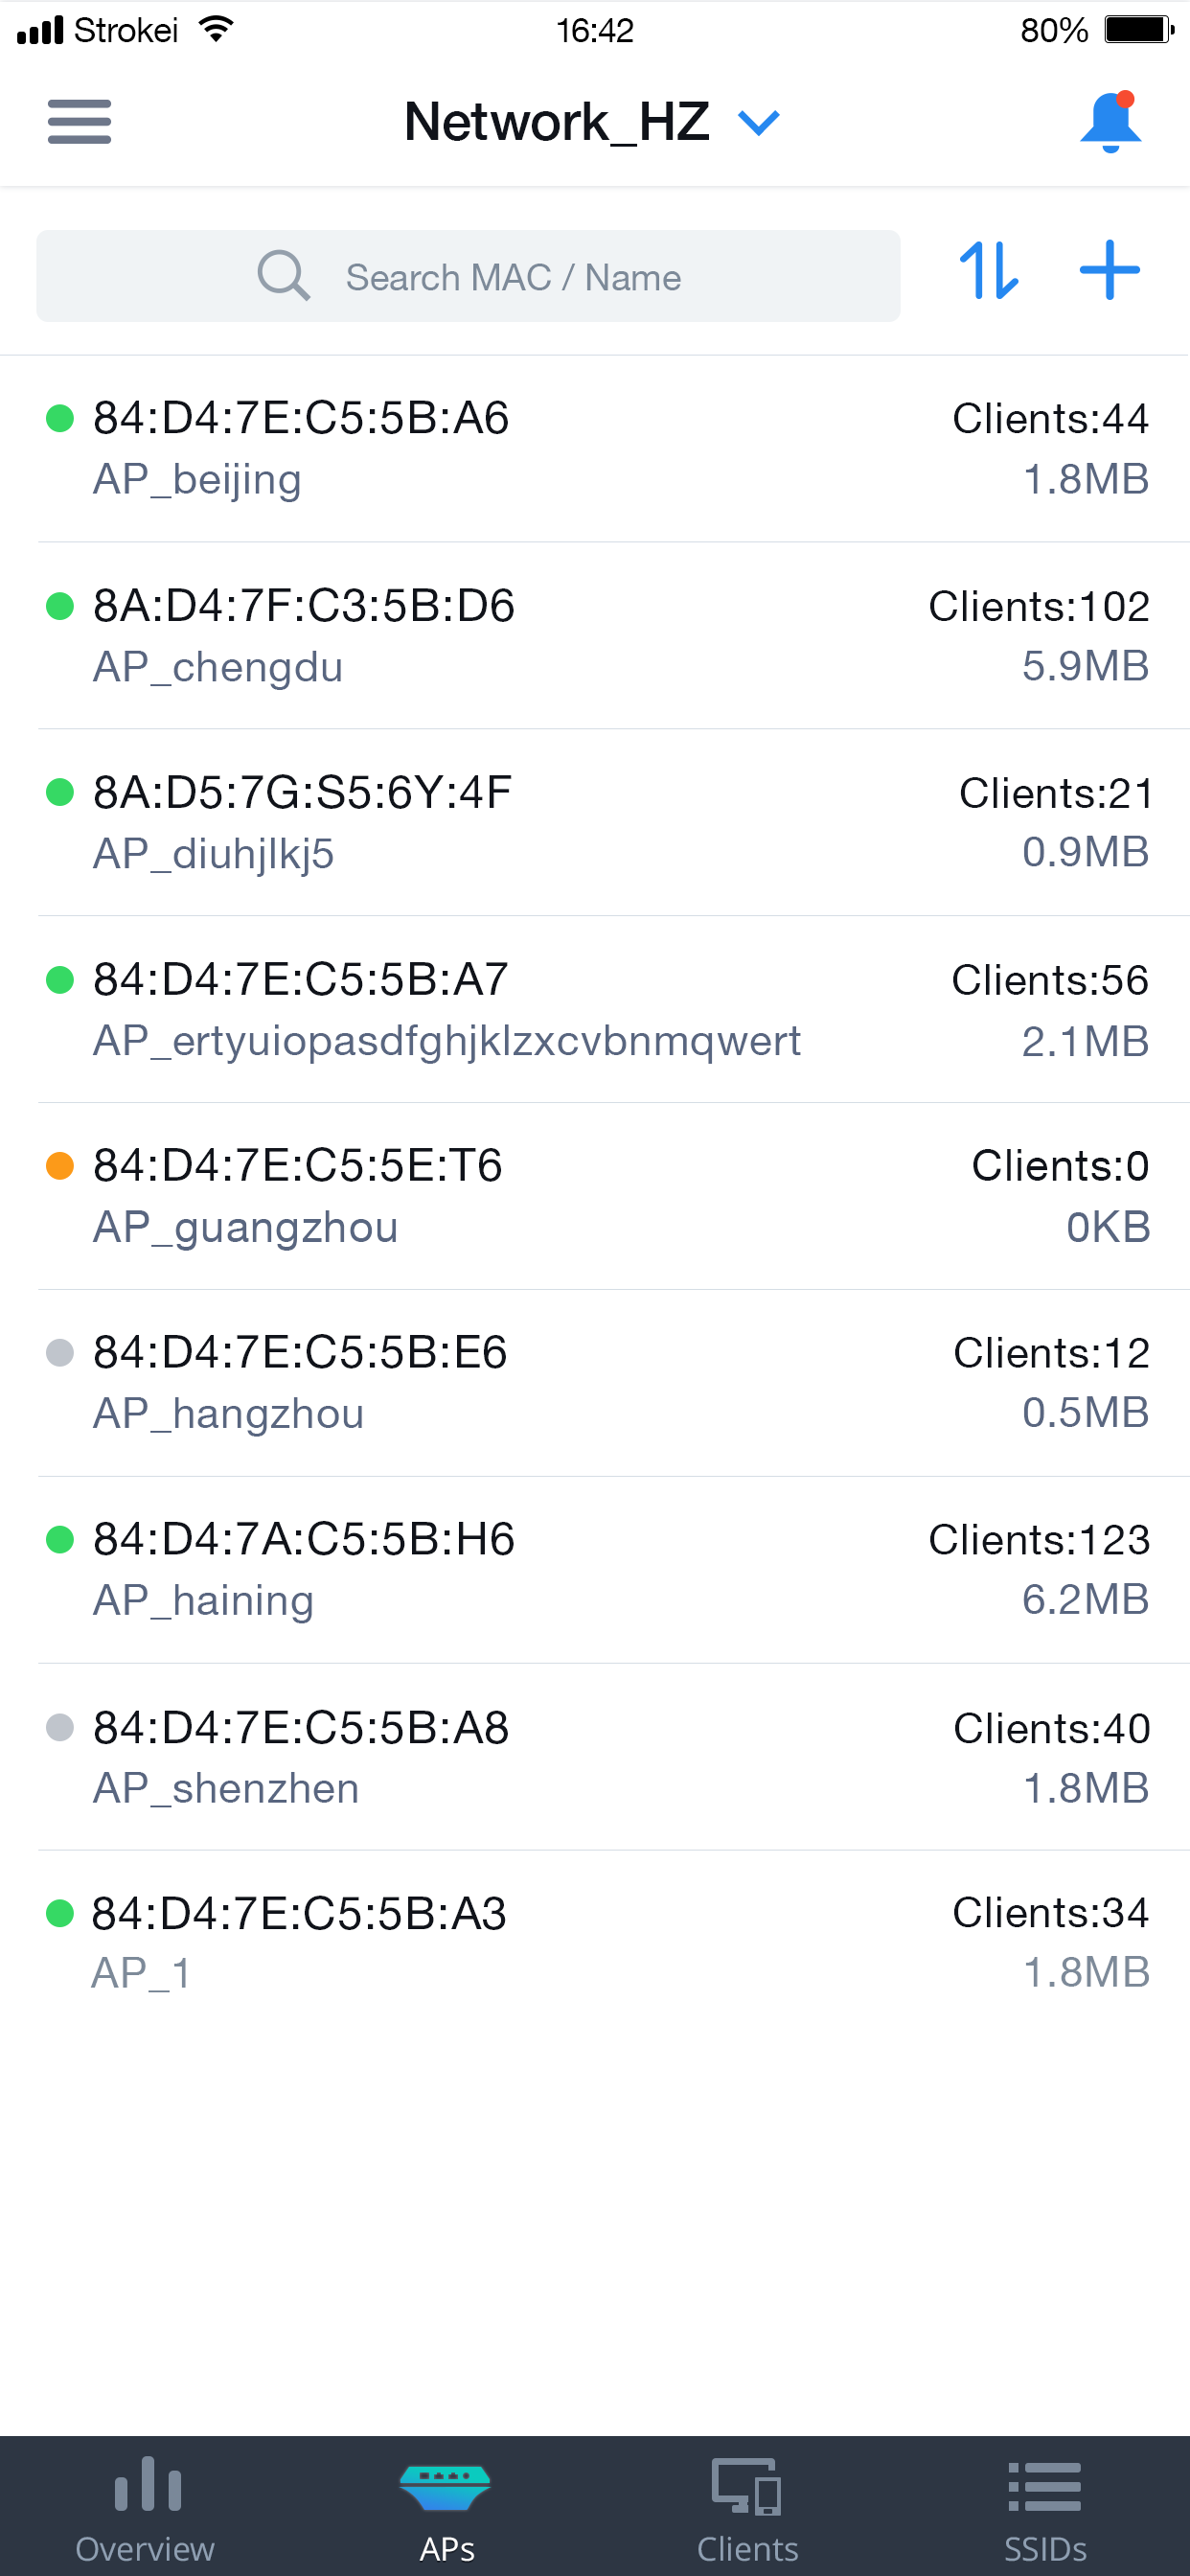The width and height of the screenshot is (1190, 2576).
Task: Open the hamburger menu
Action: [x=79, y=122]
